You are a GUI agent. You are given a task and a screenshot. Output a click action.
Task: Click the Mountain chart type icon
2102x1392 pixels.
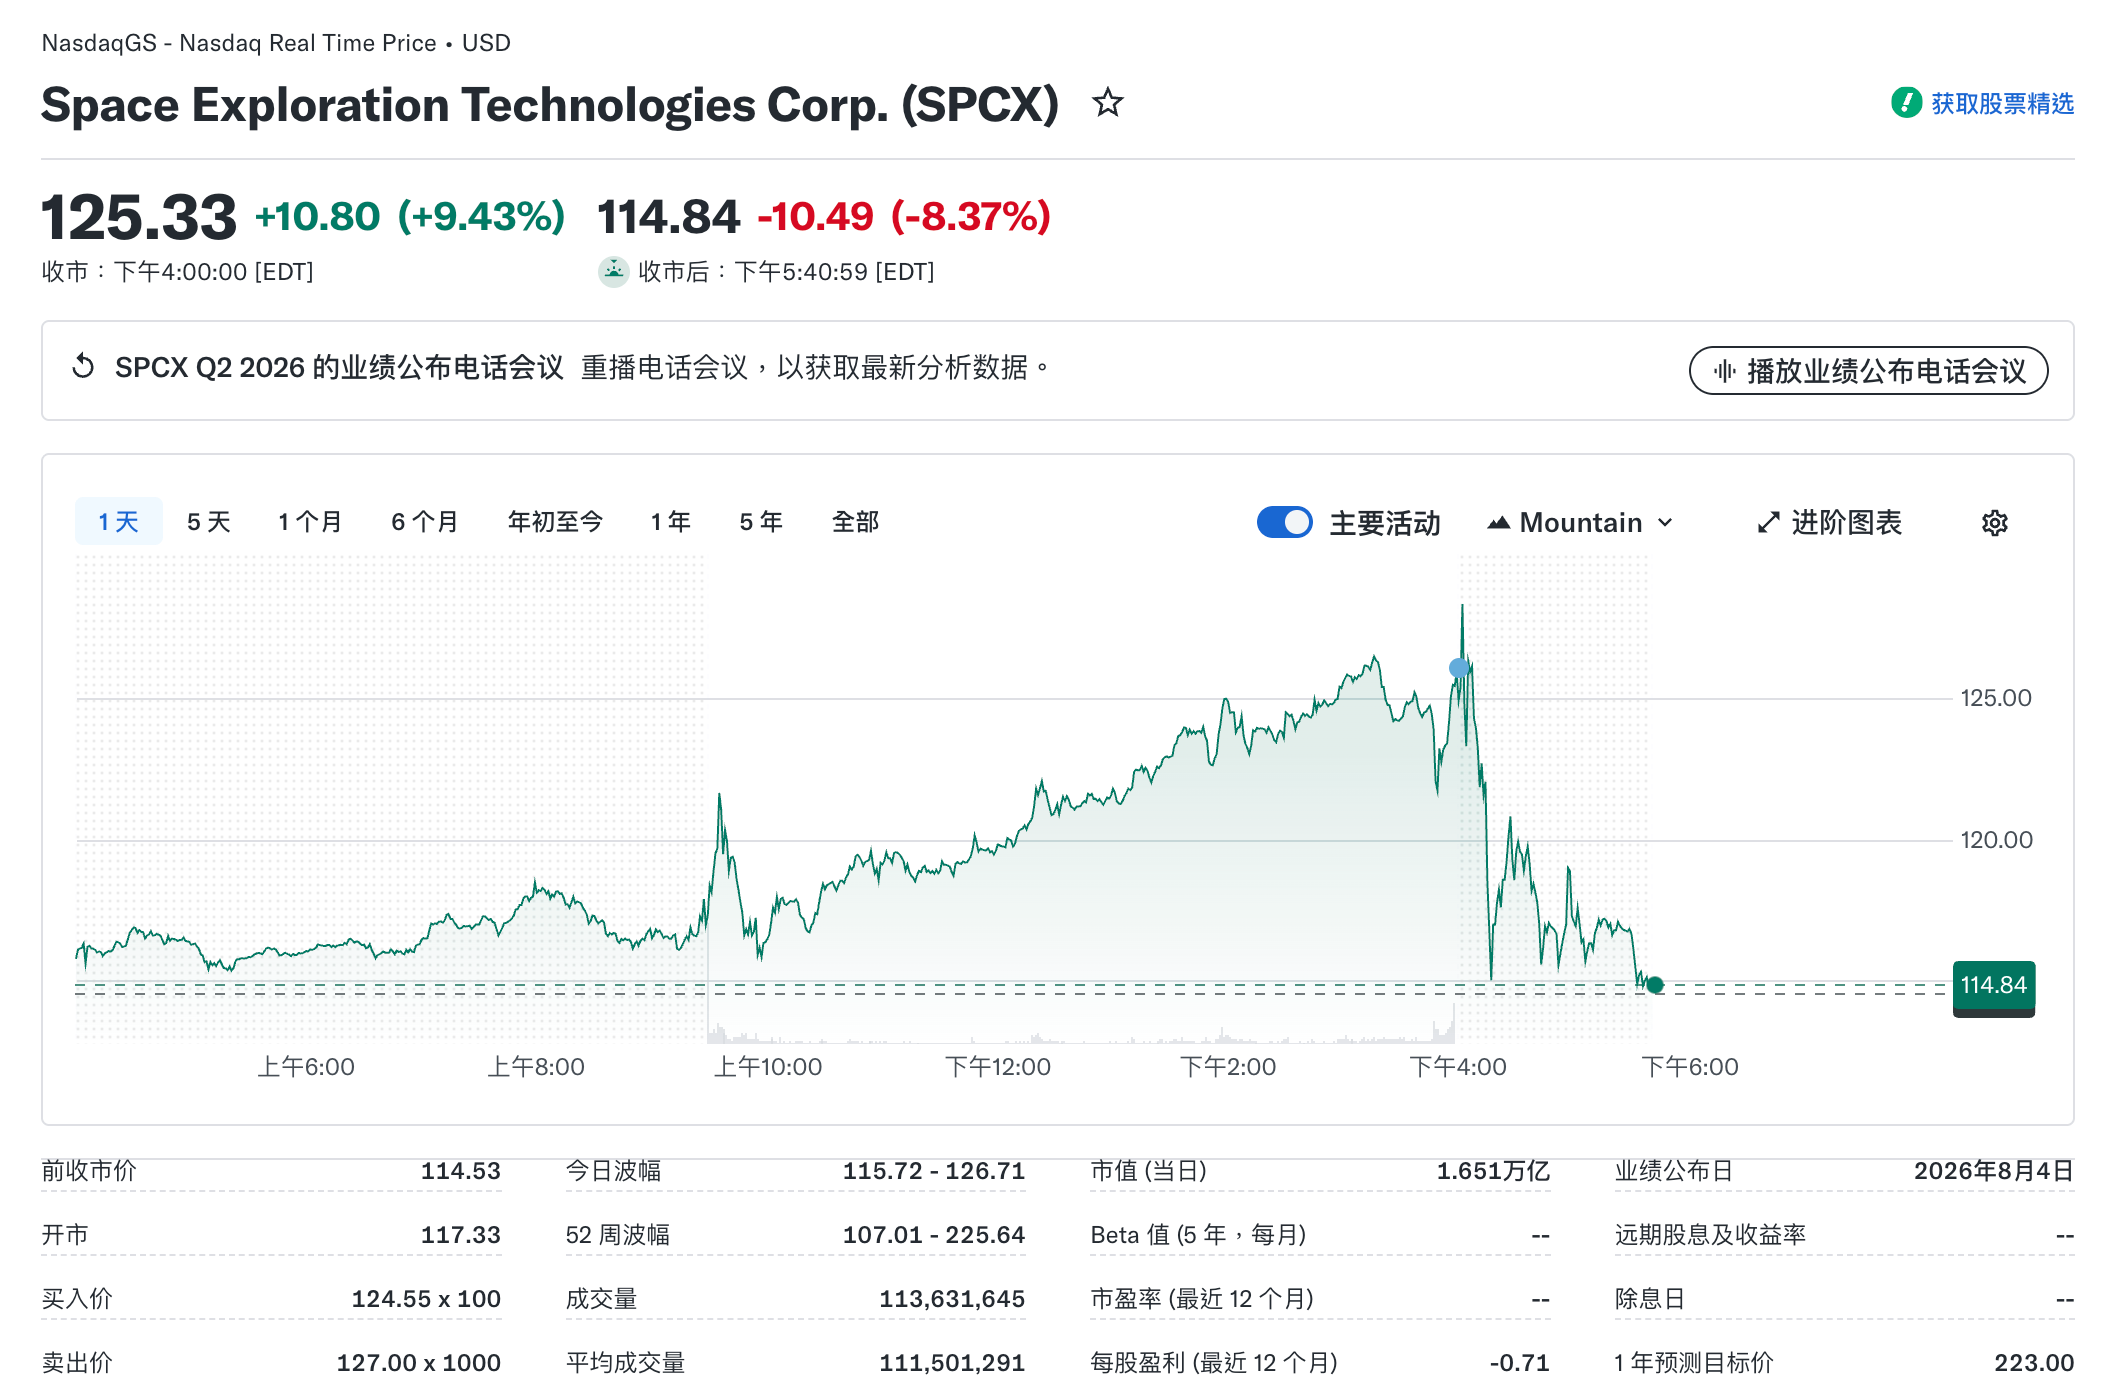tap(1498, 522)
